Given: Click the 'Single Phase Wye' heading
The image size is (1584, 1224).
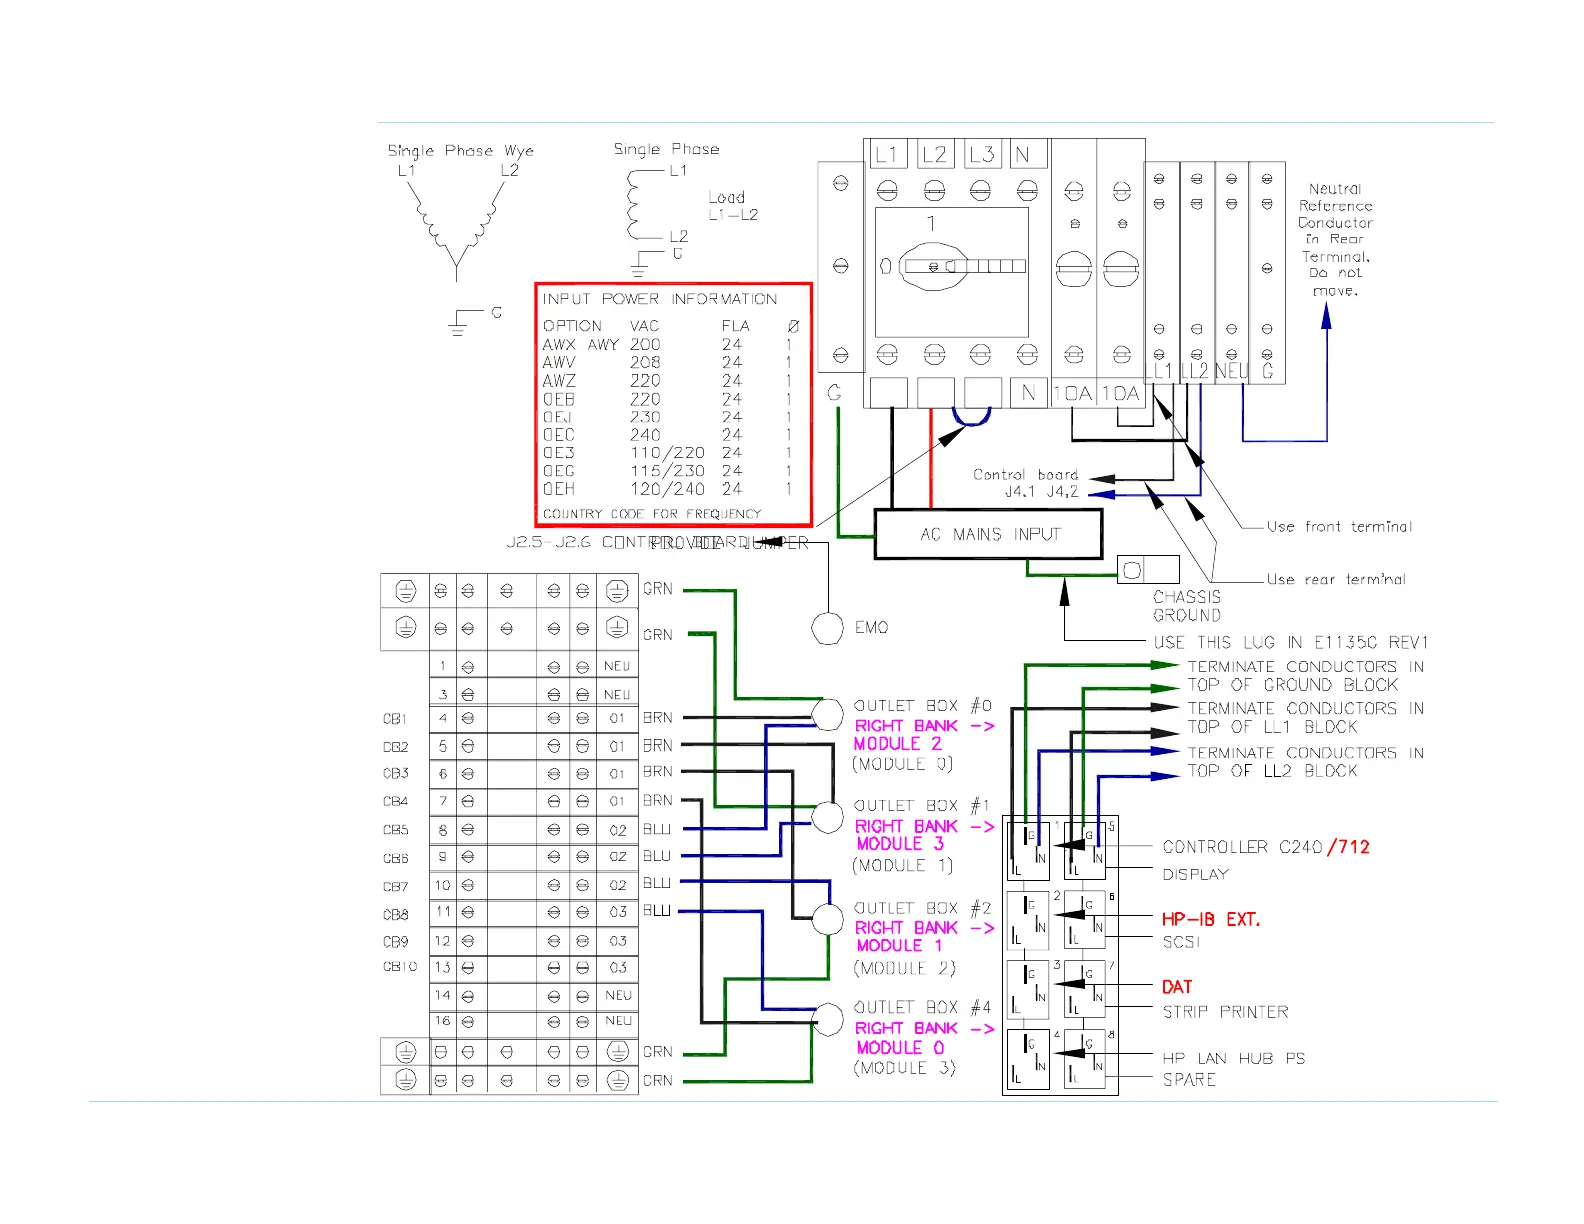Looking at the screenshot, I should (460, 151).
